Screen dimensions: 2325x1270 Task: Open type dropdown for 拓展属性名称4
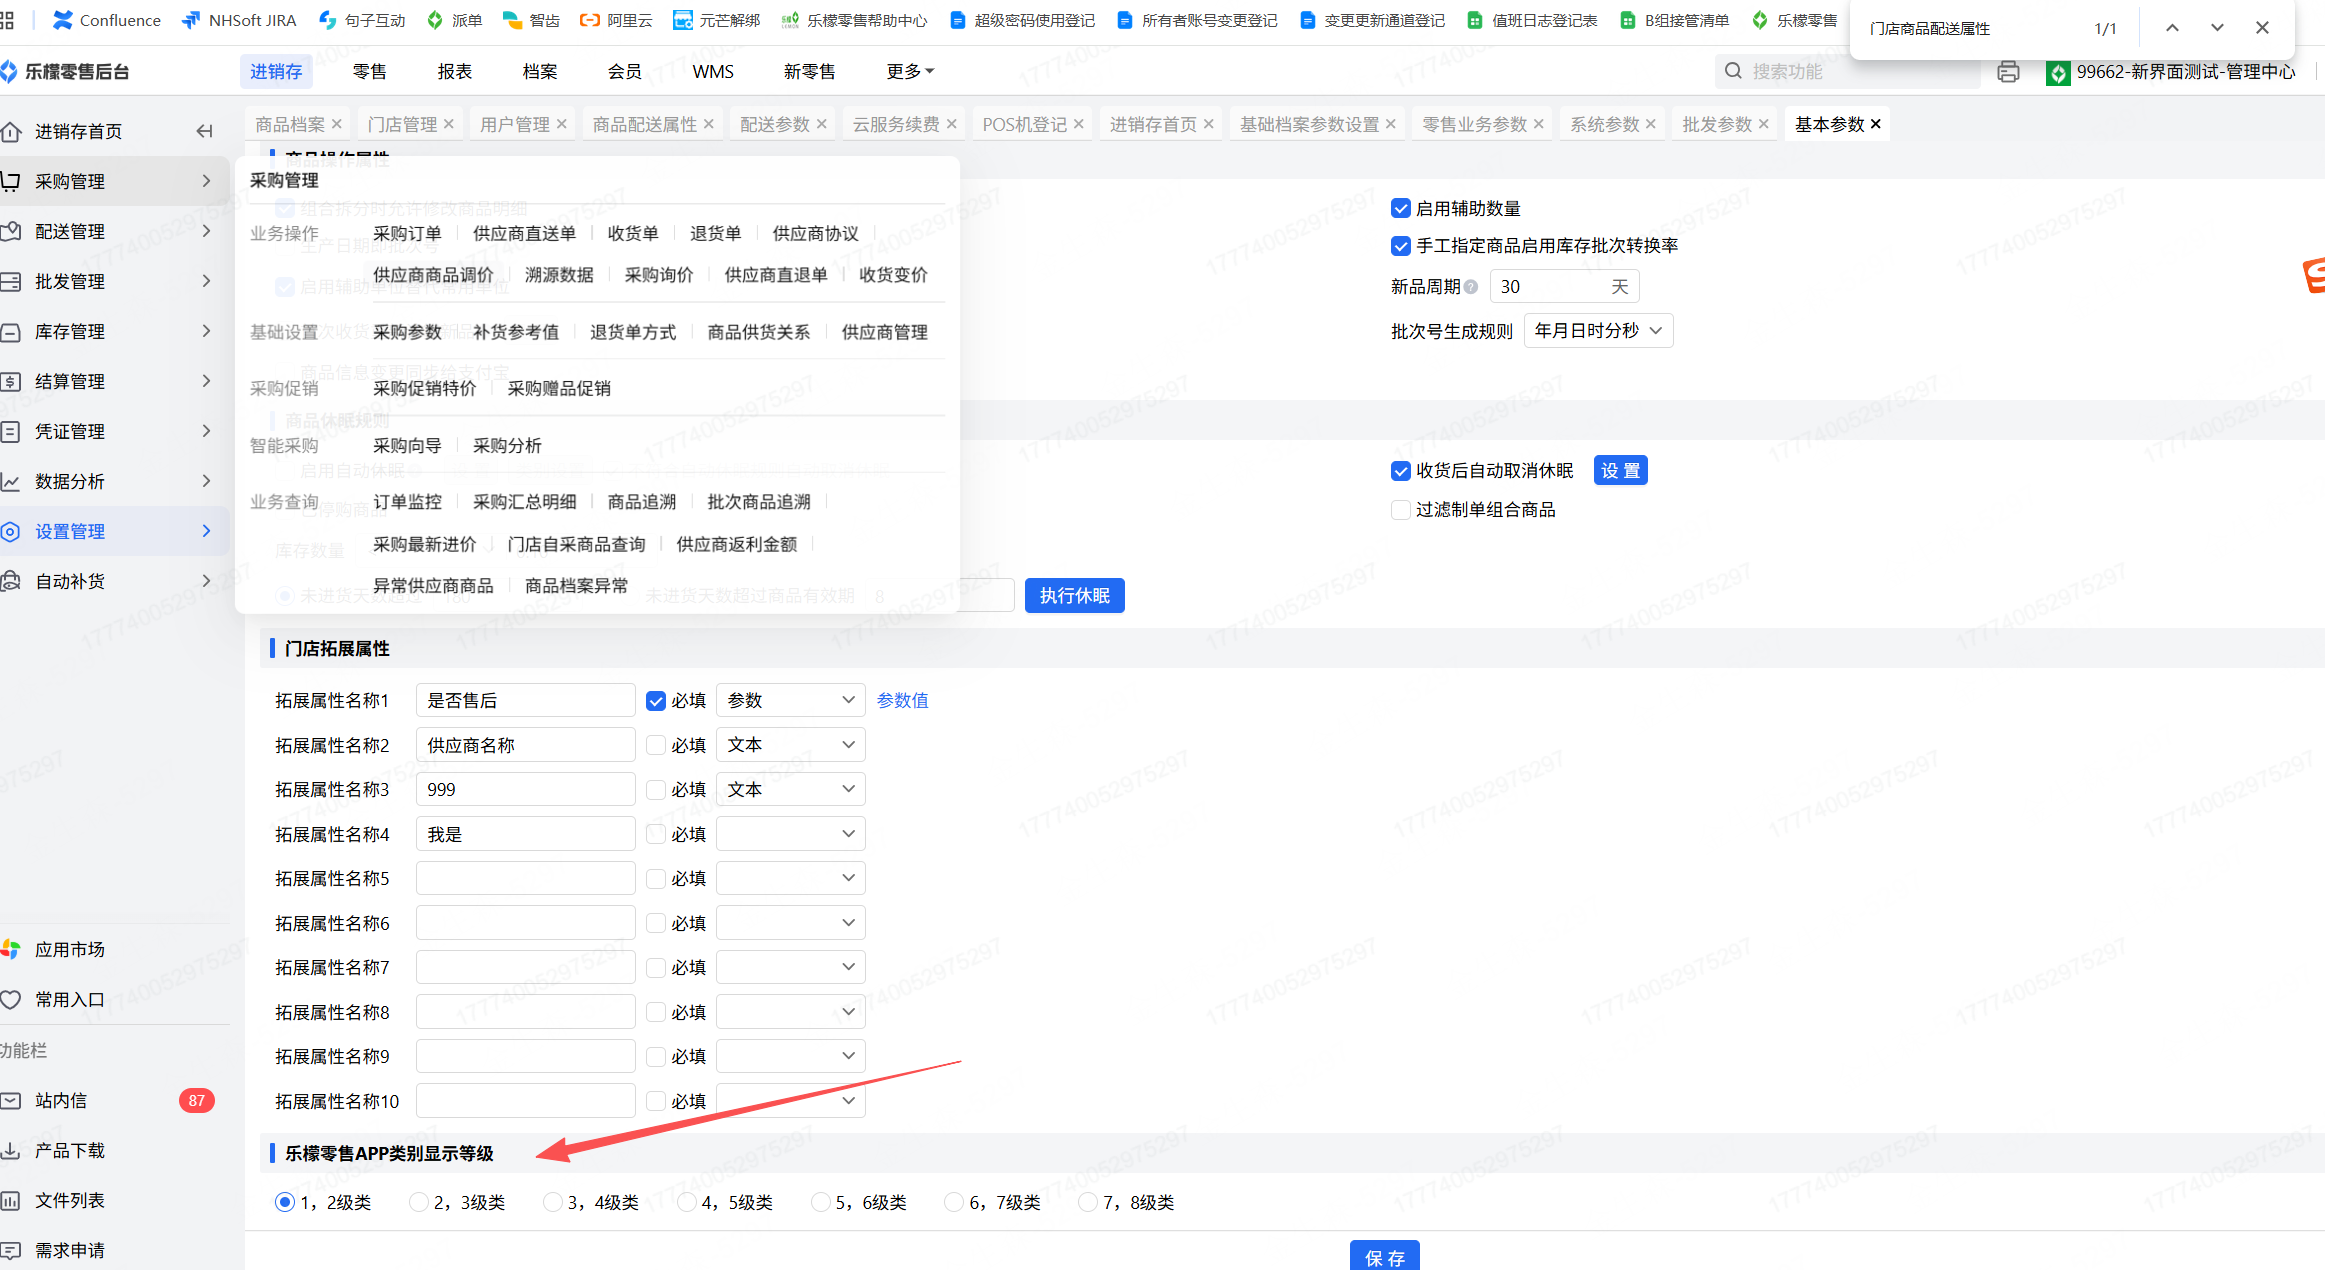coord(790,834)
